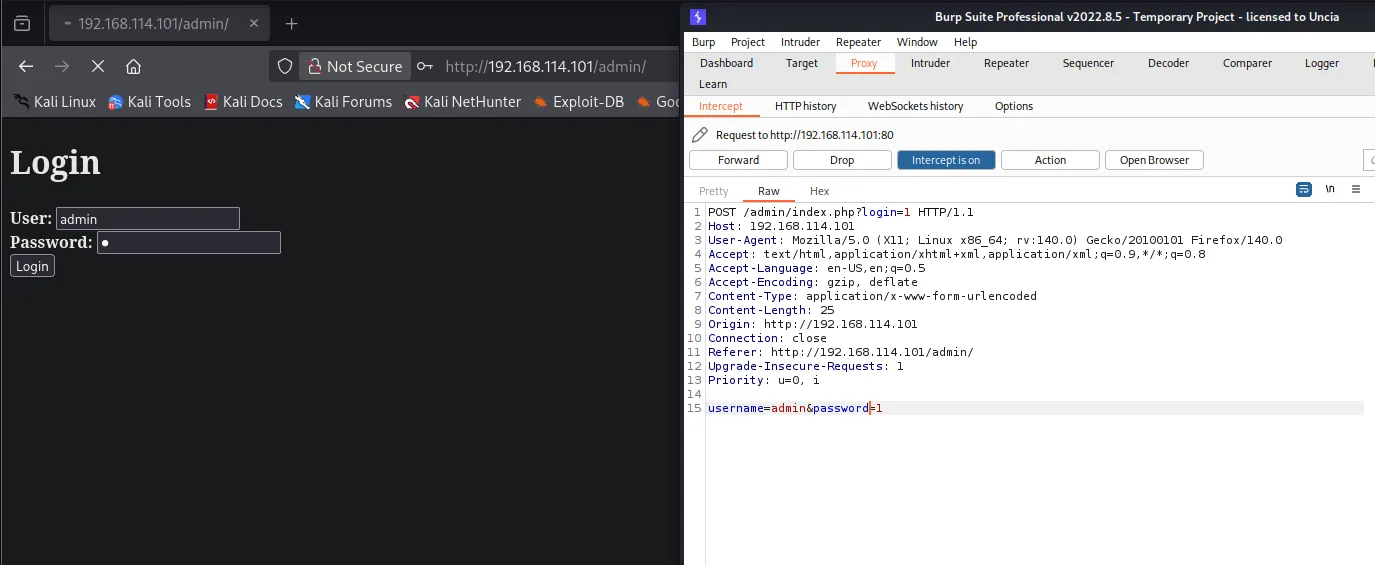Viewport: 1375px width, 565px height.
Task: Click the Firefox forward arrow
Action: click(x=62, y=66)
